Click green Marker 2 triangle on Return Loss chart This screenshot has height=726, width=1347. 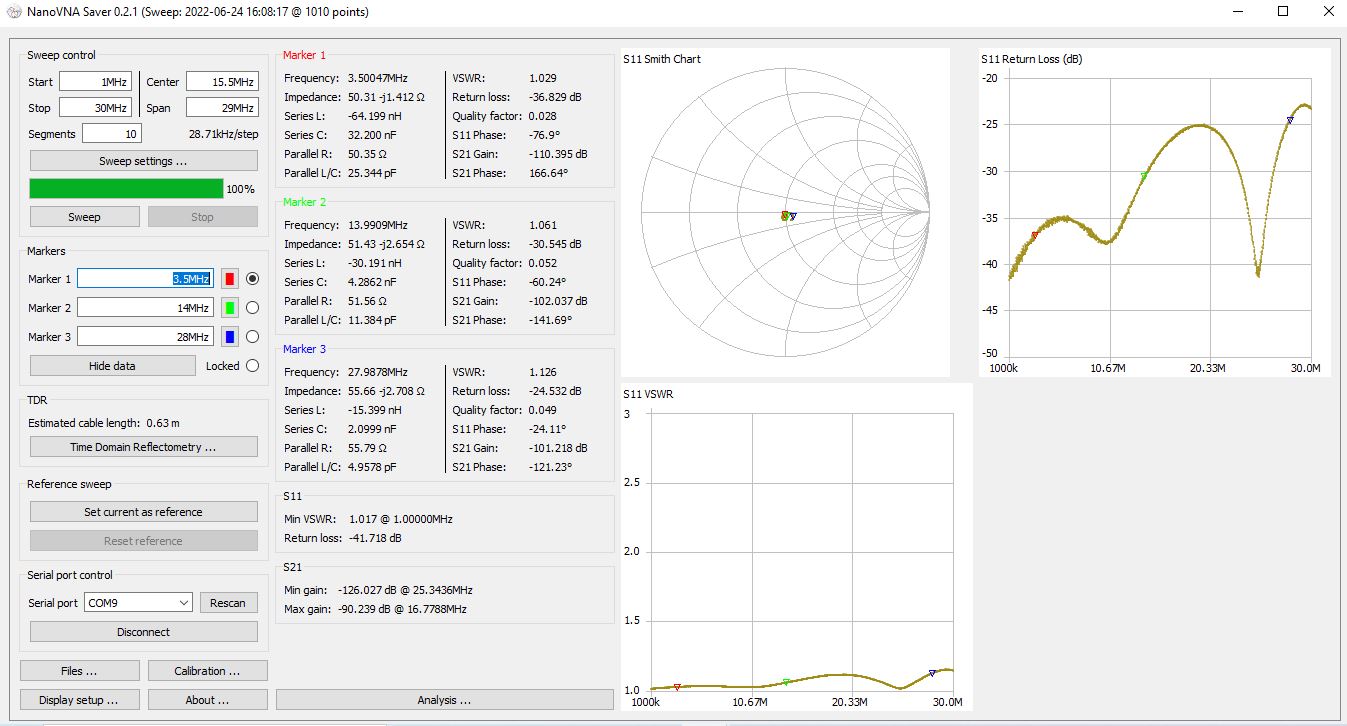coord(1144,176)
